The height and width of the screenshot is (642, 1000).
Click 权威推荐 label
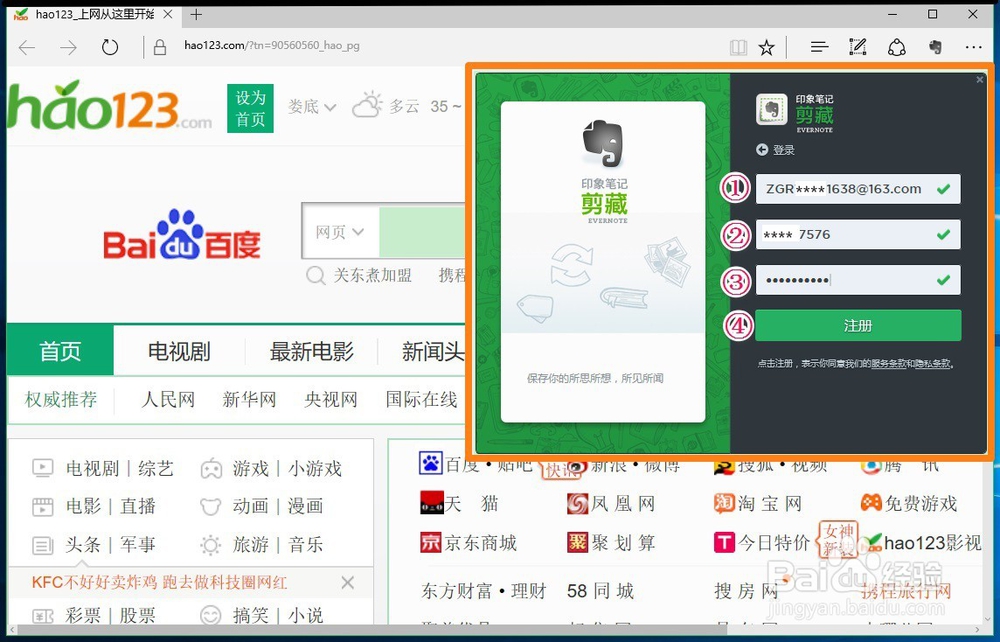pos(61,400)
